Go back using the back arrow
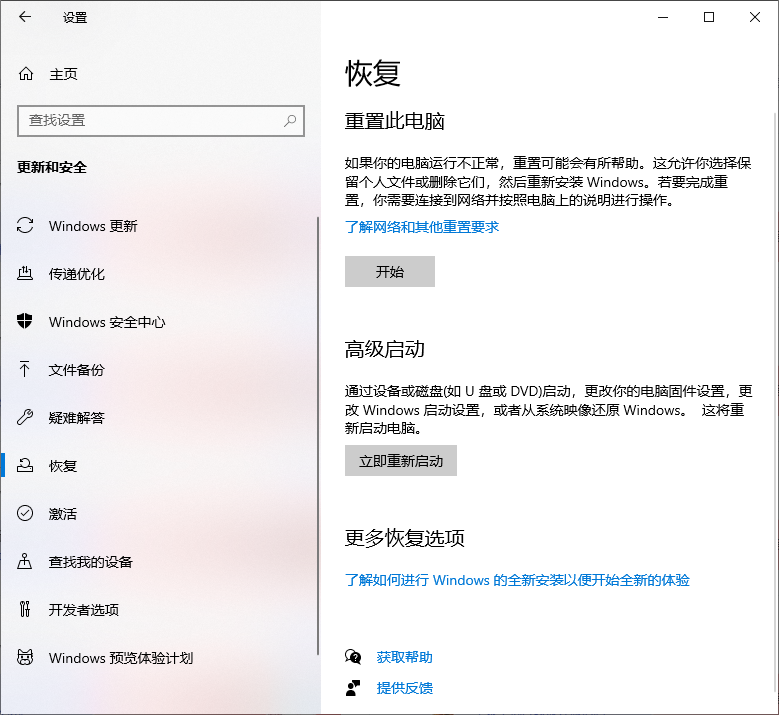The width and height of the screenshot is (779, 715). pos(25,17)
